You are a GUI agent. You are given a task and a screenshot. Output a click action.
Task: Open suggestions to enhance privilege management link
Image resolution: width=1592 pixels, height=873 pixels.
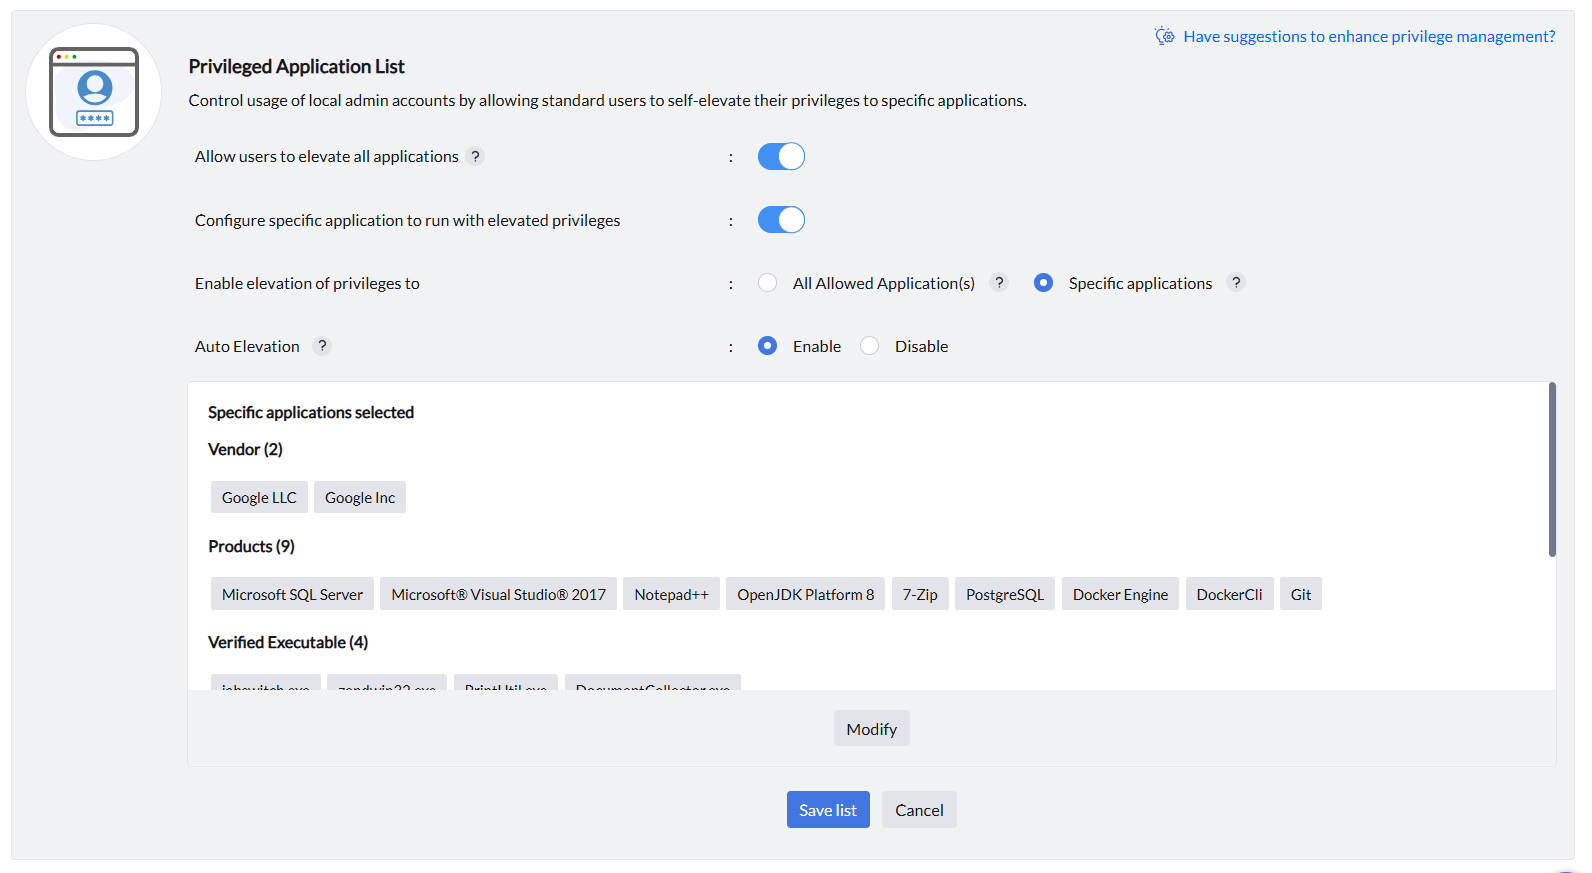pos(1368,36)
